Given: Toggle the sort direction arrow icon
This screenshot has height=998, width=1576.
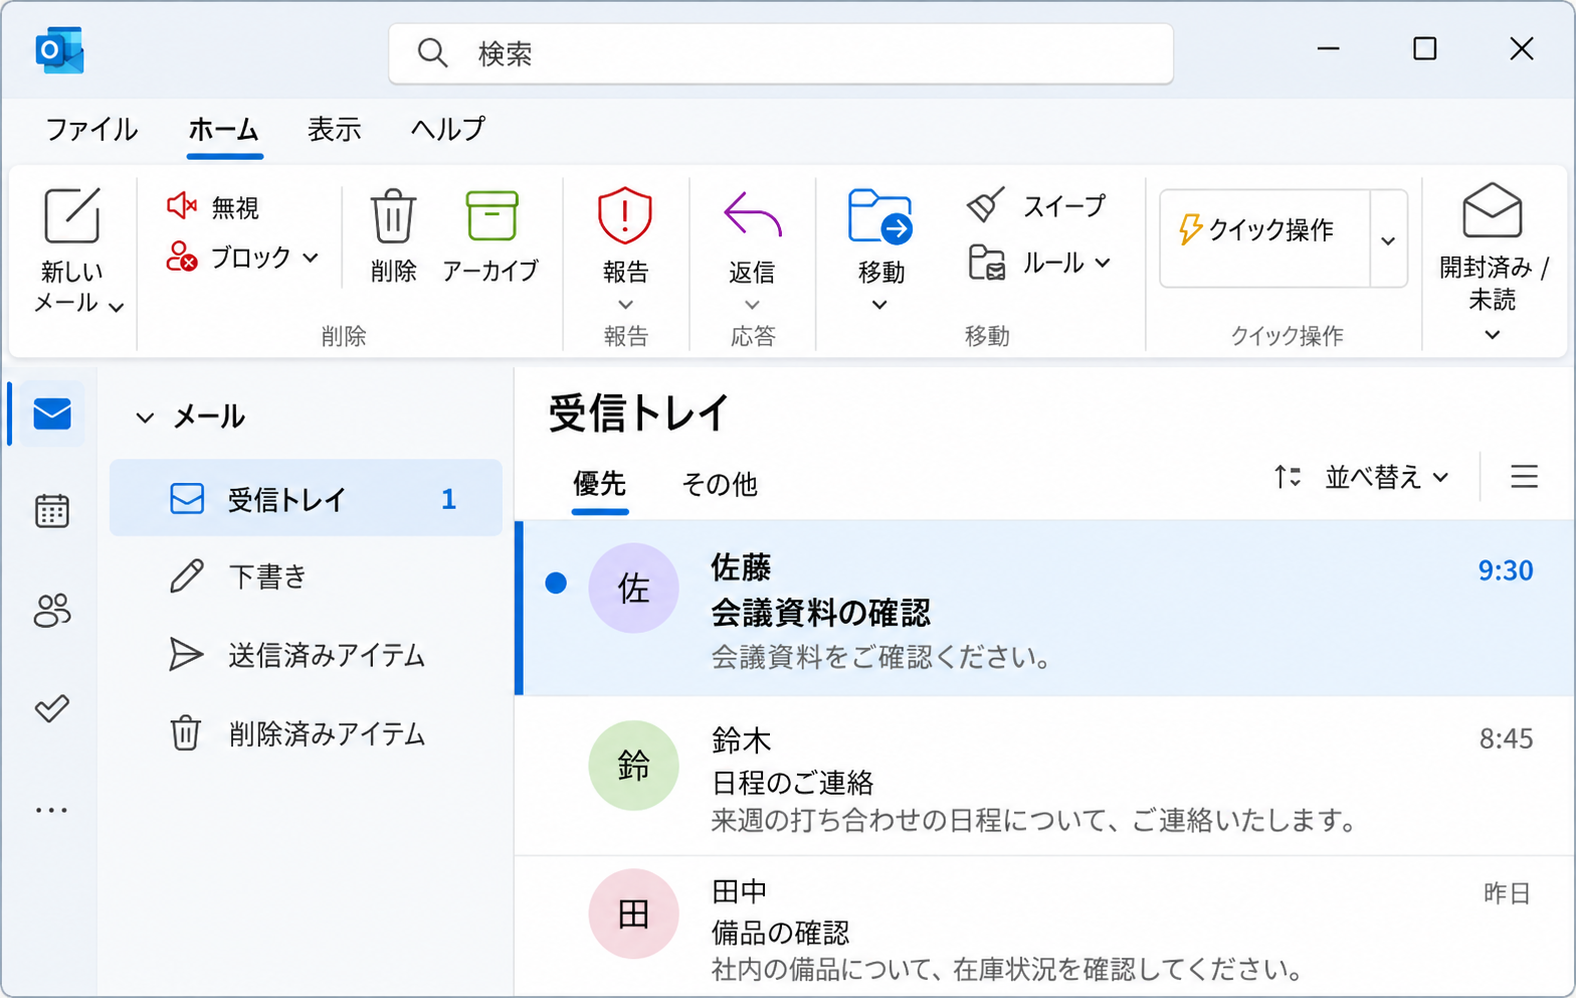Looking at the screenshot, I should (1287, 477).
